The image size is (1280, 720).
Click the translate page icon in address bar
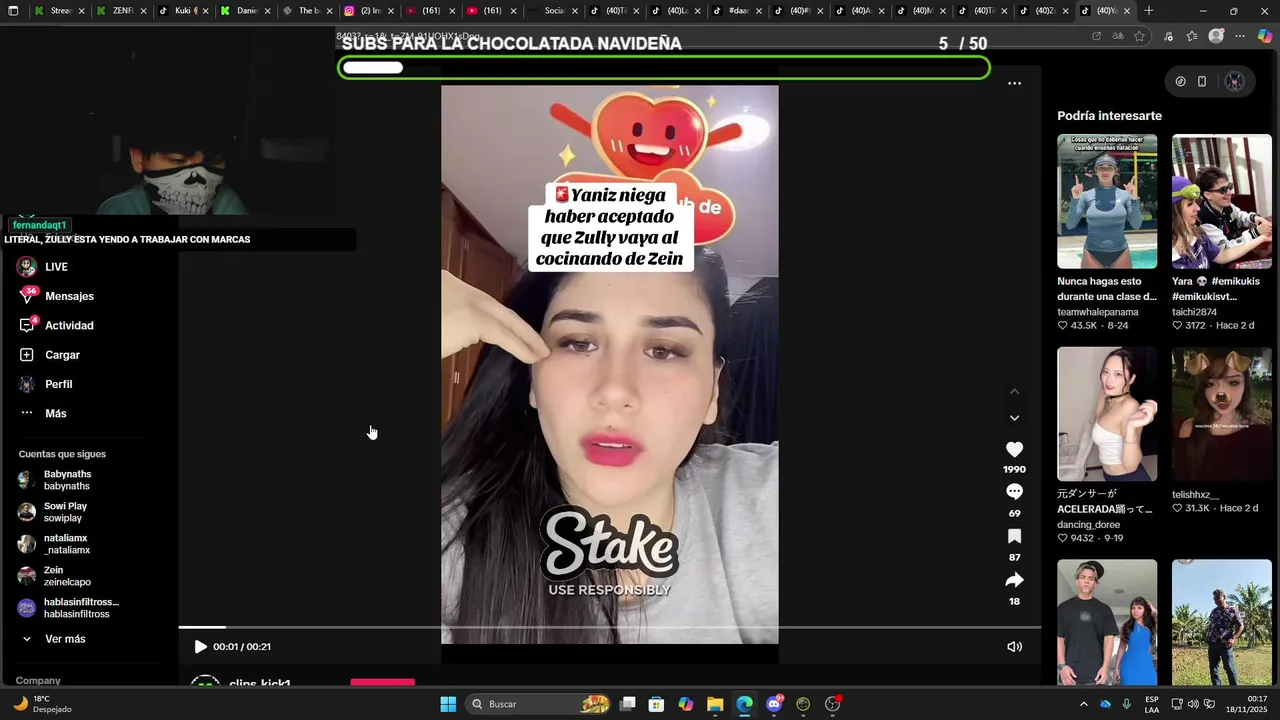1118,36
